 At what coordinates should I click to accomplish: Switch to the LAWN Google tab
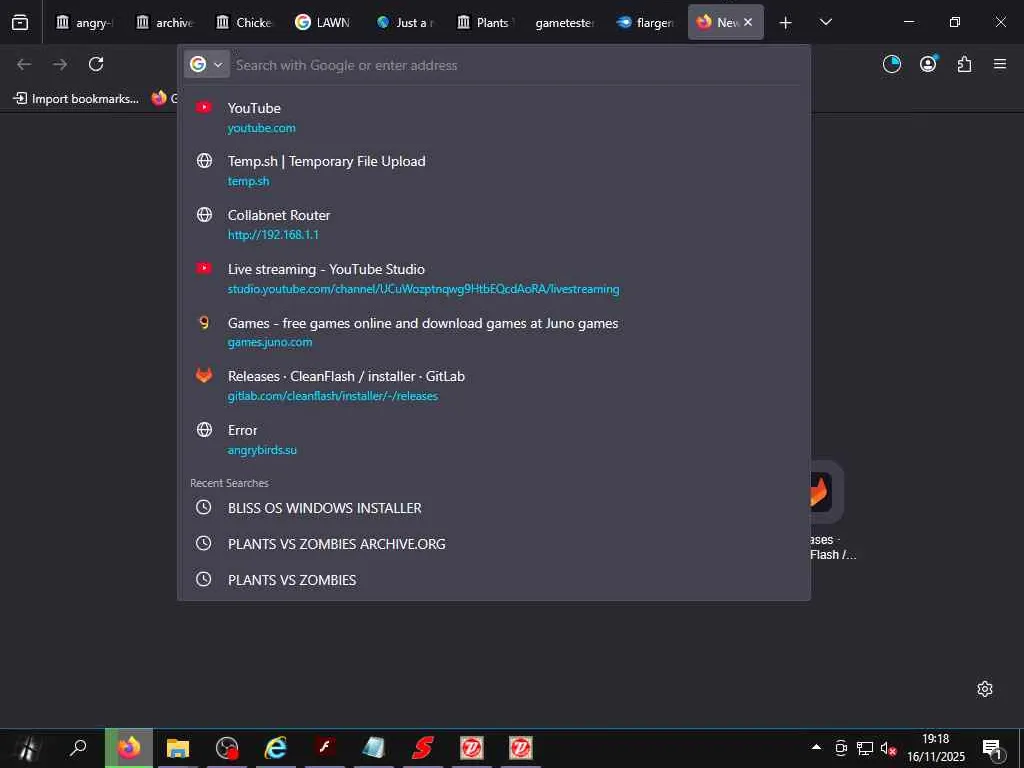click(323, 23)
